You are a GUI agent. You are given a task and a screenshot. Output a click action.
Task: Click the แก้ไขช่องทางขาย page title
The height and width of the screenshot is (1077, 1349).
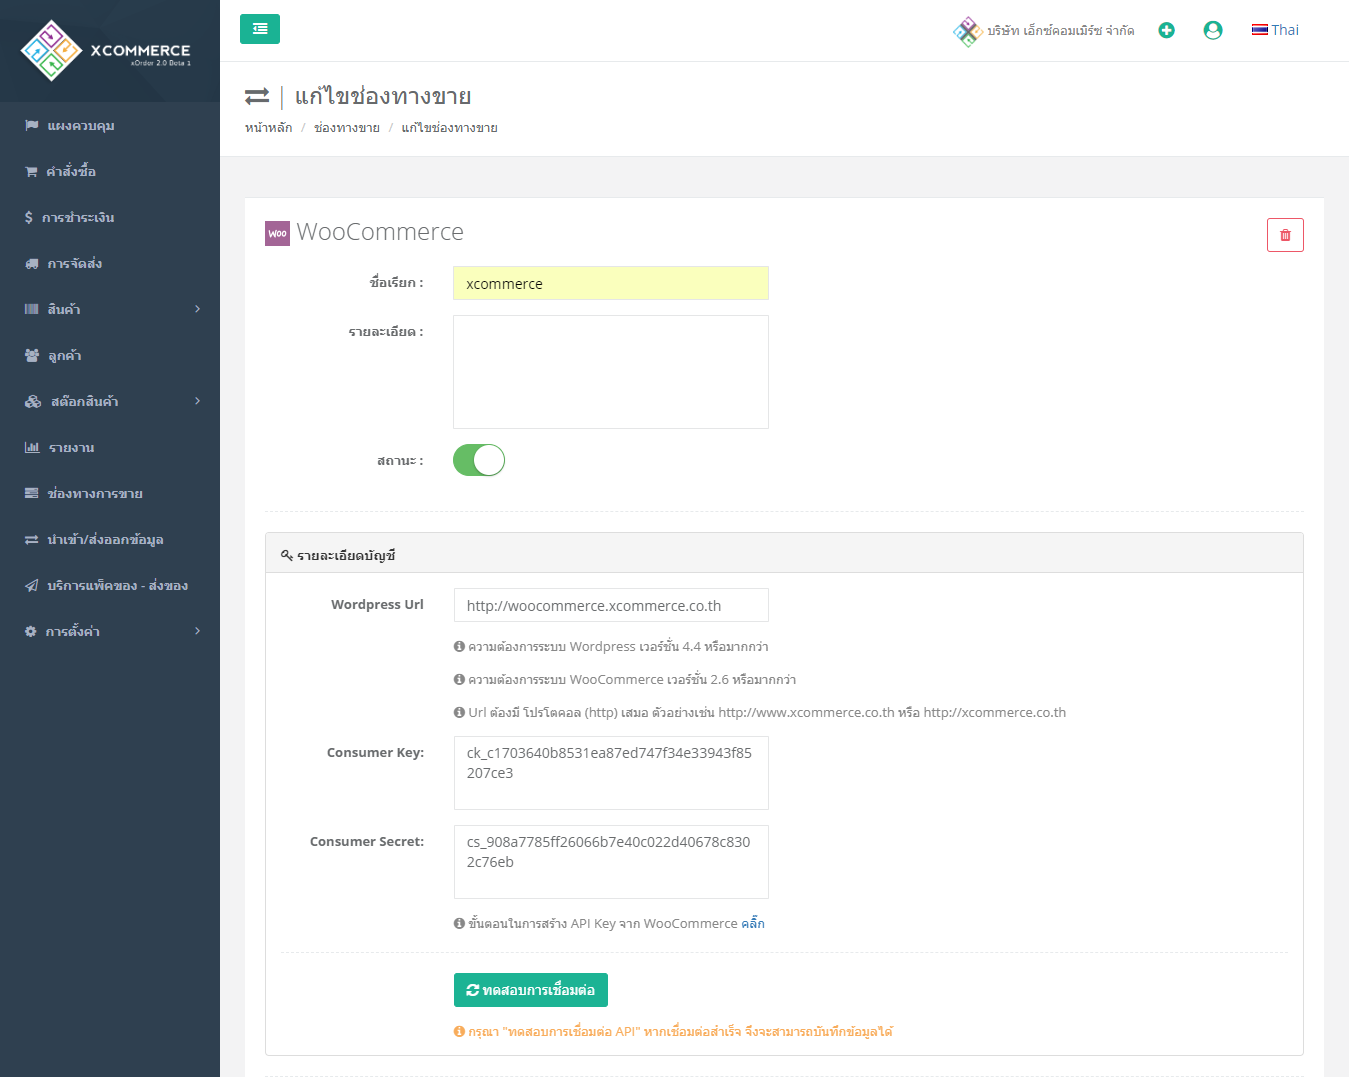(383, 96)
